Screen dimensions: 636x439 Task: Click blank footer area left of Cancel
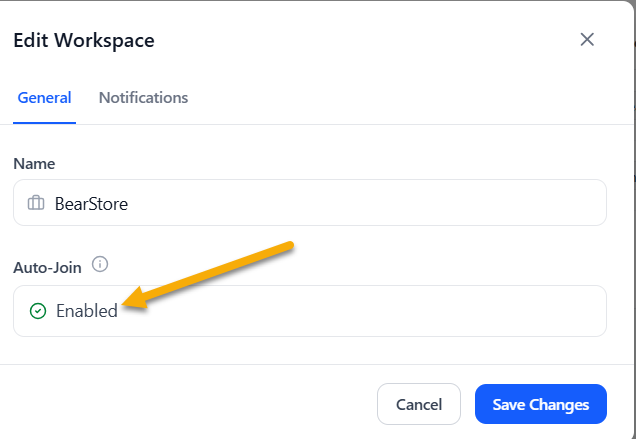(180, 405)
